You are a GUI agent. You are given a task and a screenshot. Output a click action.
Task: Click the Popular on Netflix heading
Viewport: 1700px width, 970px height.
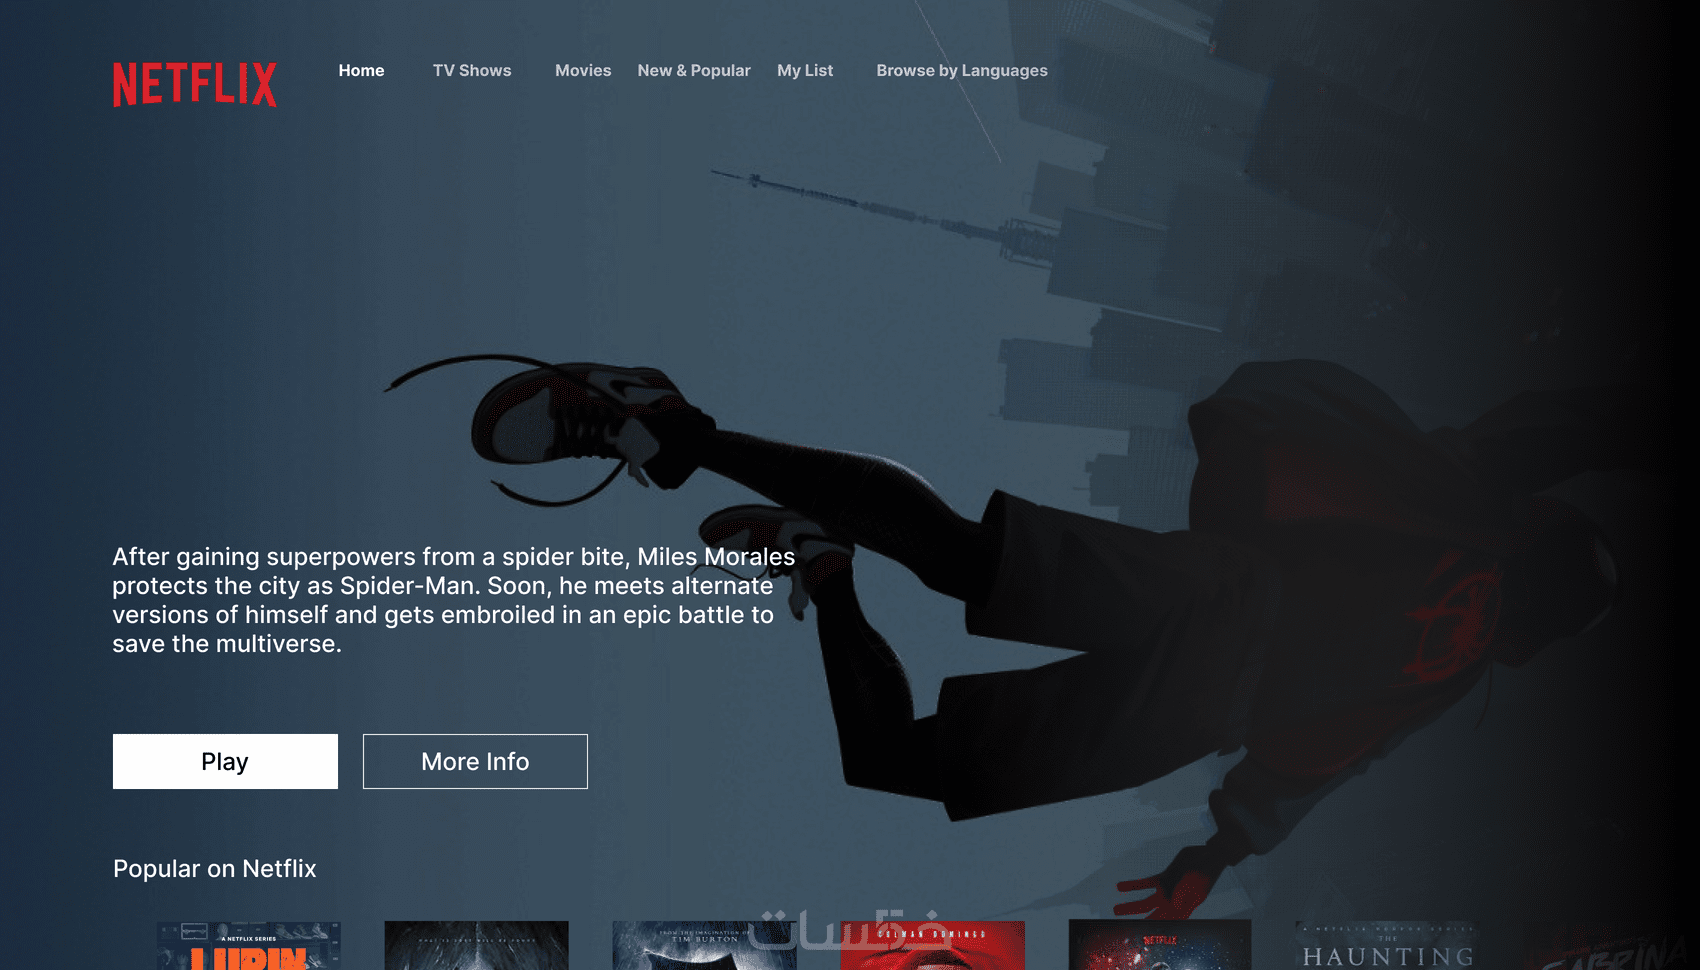pyautogui.click(x=215, y=869)
